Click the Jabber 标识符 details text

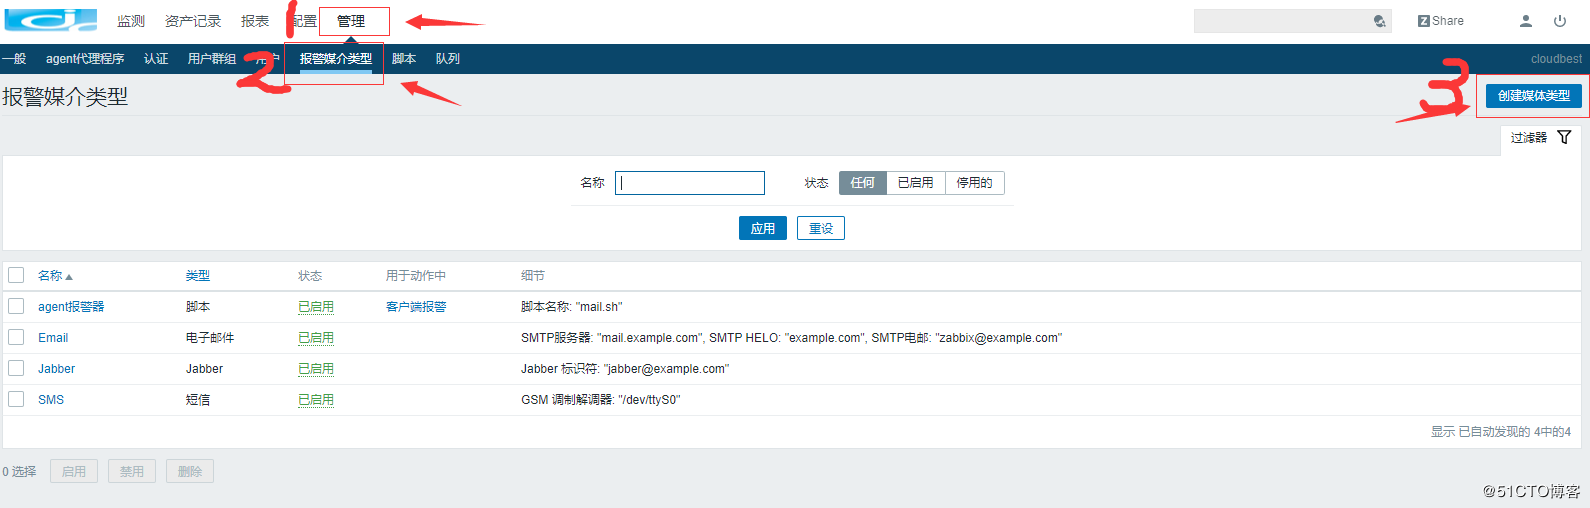(625, 369)
